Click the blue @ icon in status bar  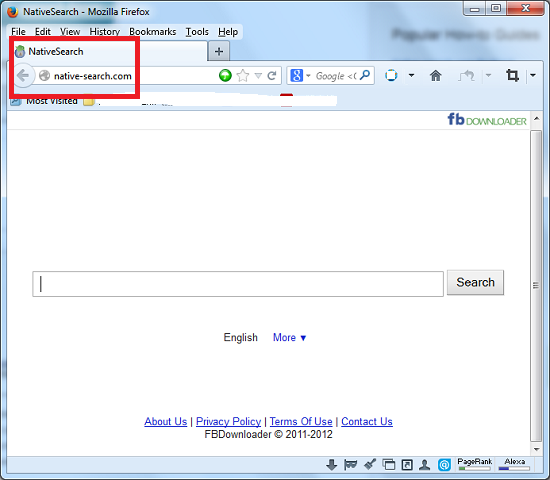click(444, 465)
